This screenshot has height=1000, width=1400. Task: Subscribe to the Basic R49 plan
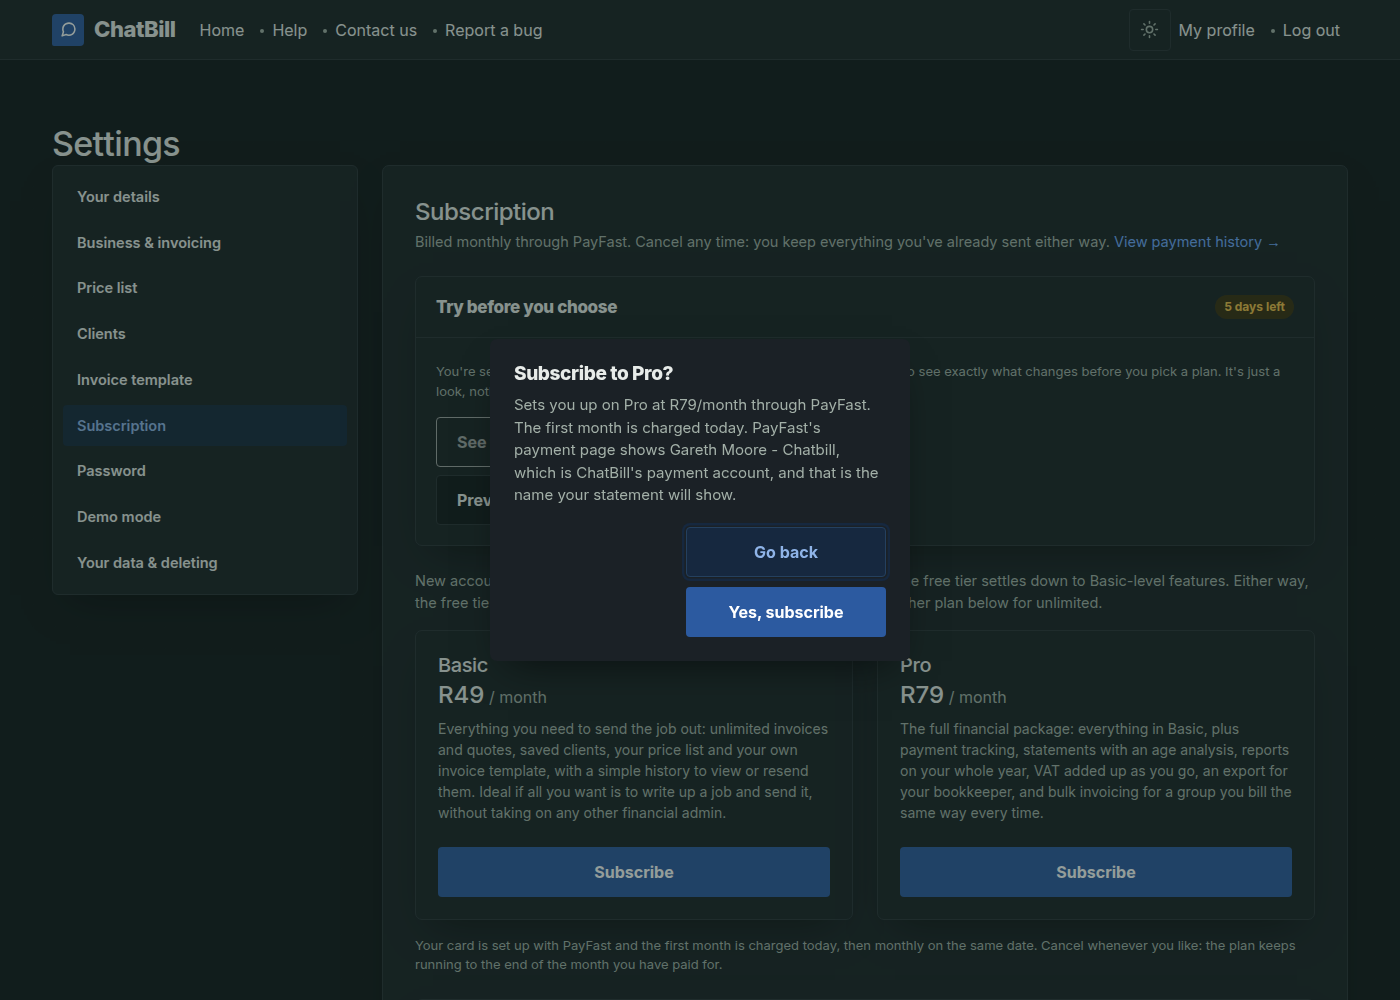[x=634, y=872]
